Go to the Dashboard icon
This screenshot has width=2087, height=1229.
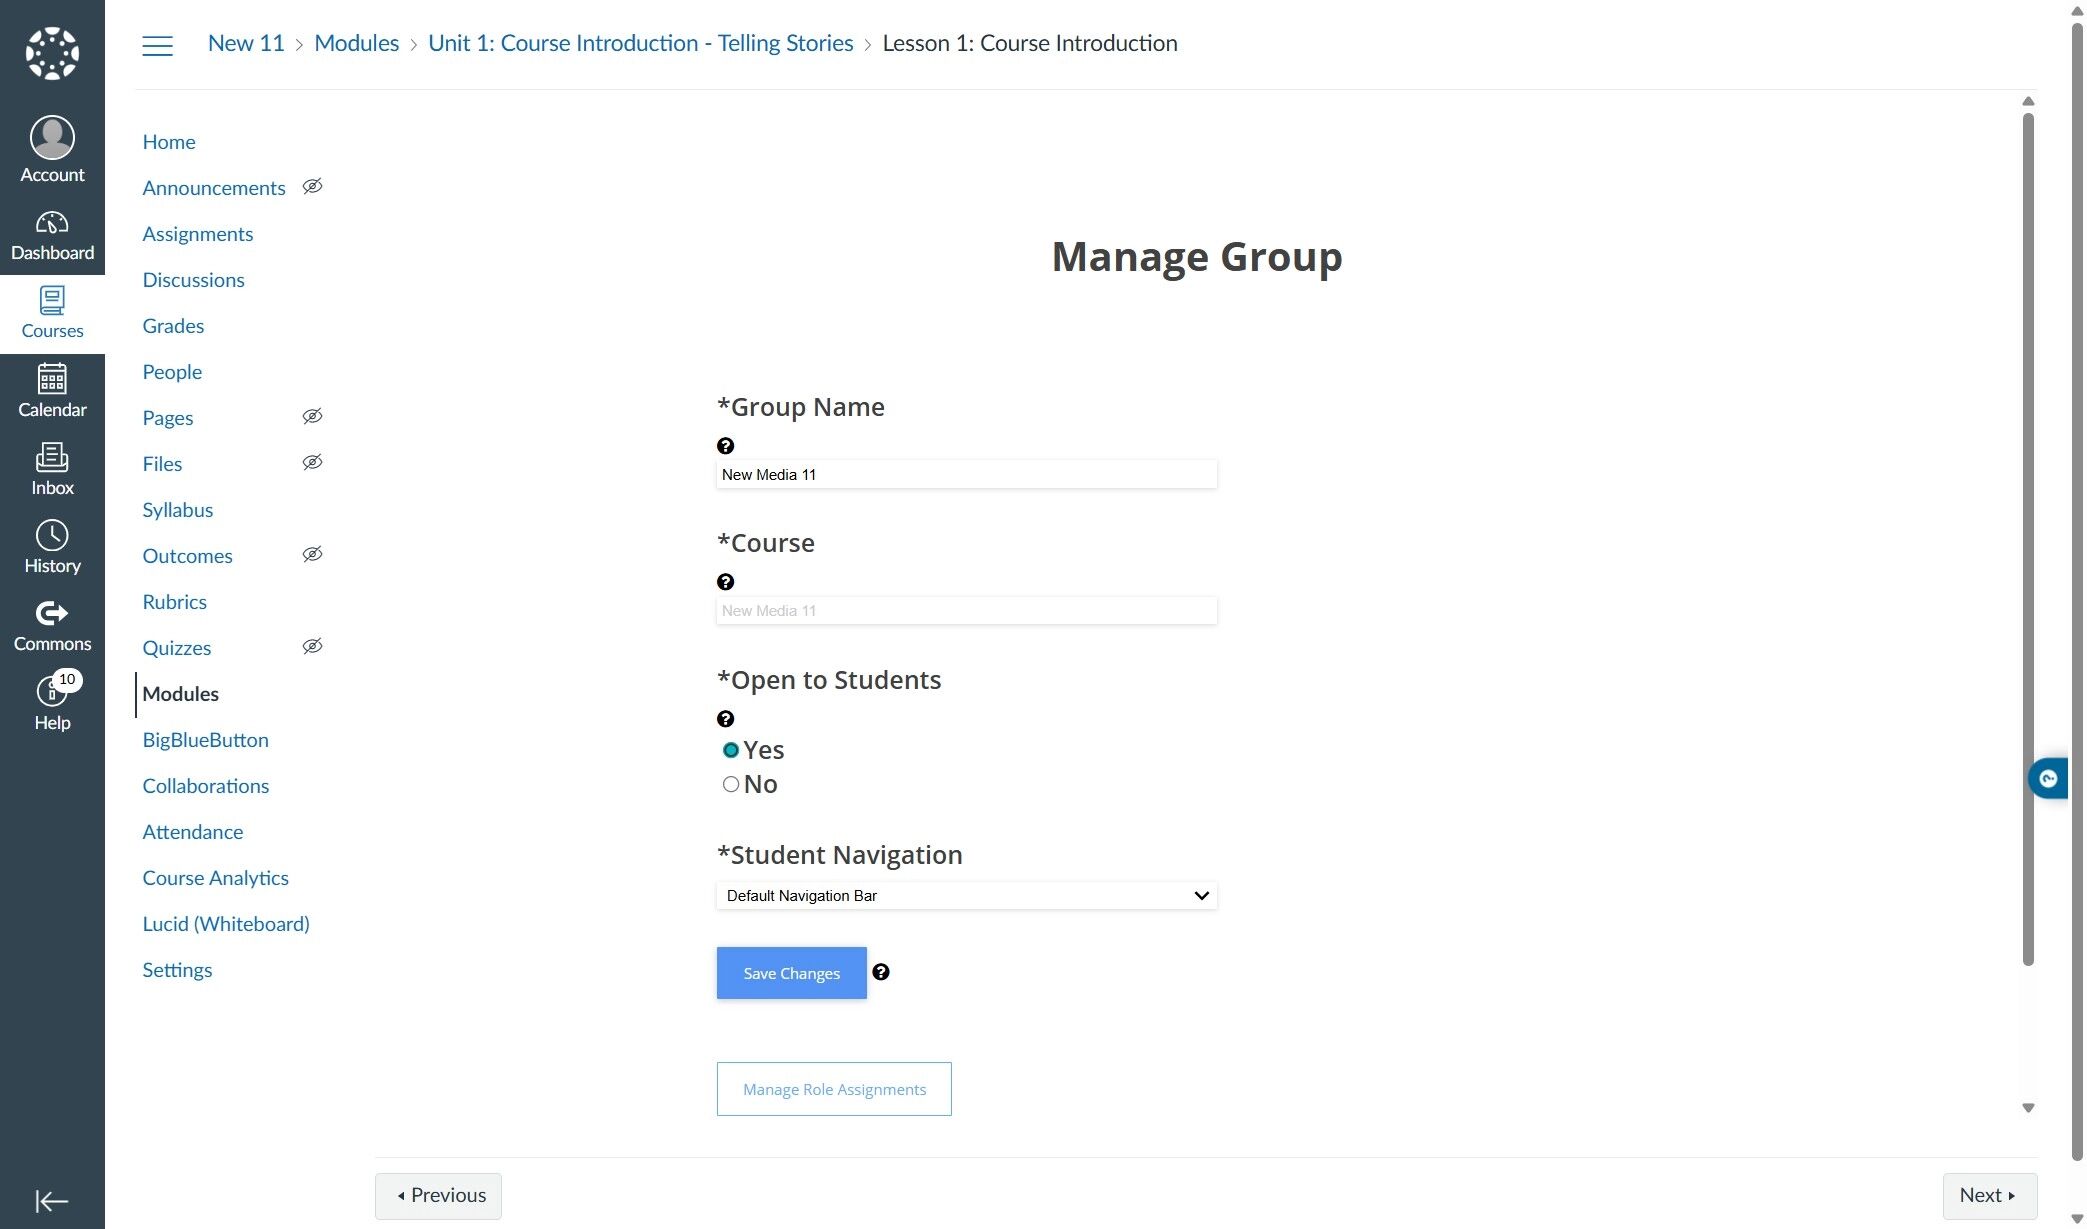[x=52, y=236]
